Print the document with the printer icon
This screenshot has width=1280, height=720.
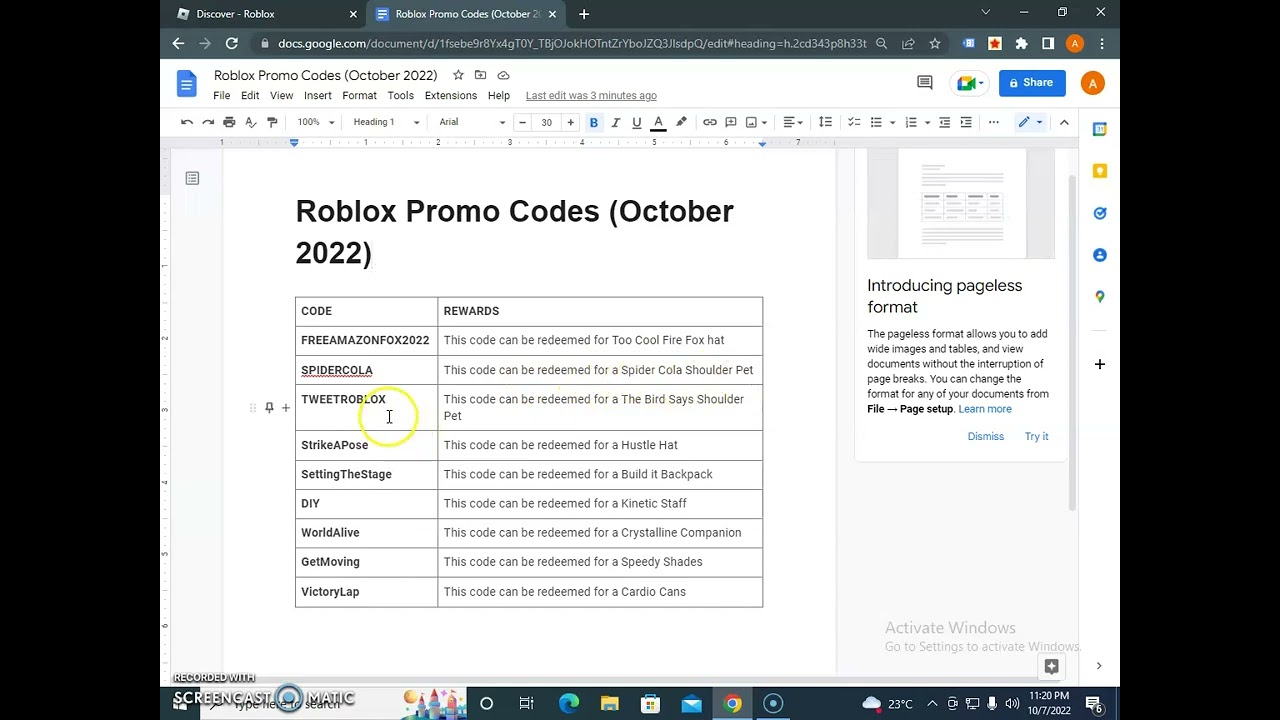[x=229, y=122]
